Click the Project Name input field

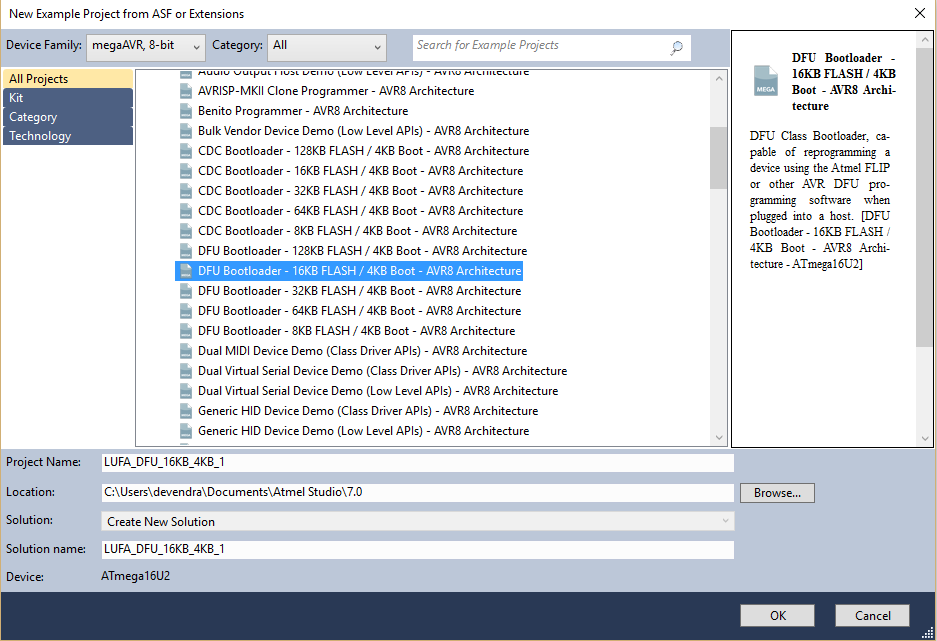pyautogui.click(x=418, y=462)
